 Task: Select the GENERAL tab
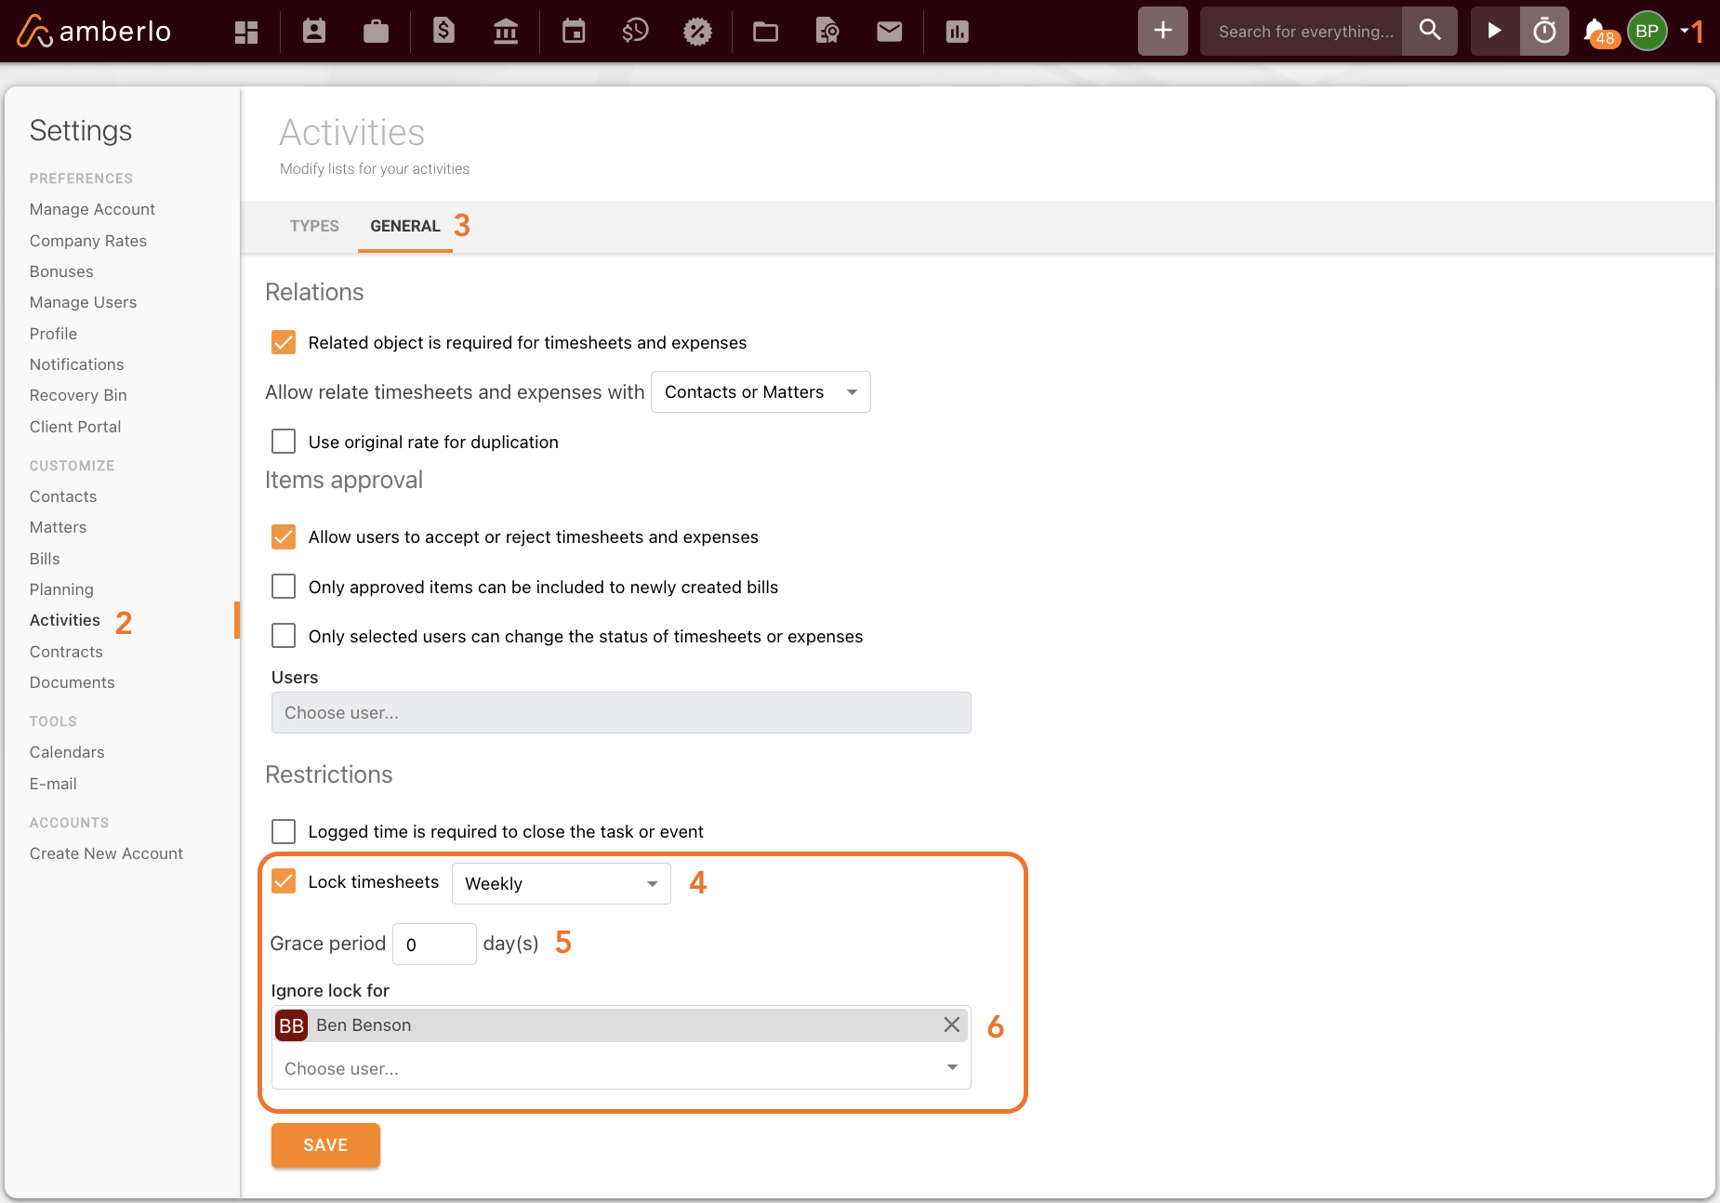tap(405, 226)
